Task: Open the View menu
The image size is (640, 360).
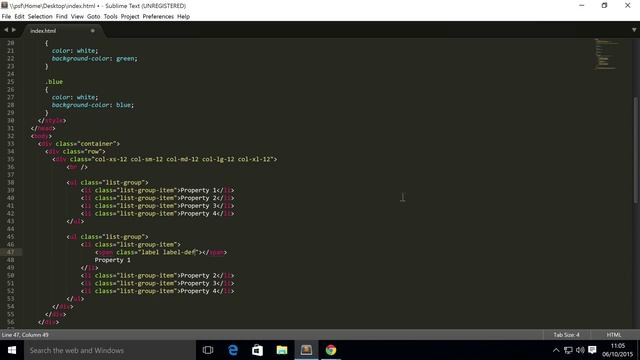Action: (x=77, y=16)
